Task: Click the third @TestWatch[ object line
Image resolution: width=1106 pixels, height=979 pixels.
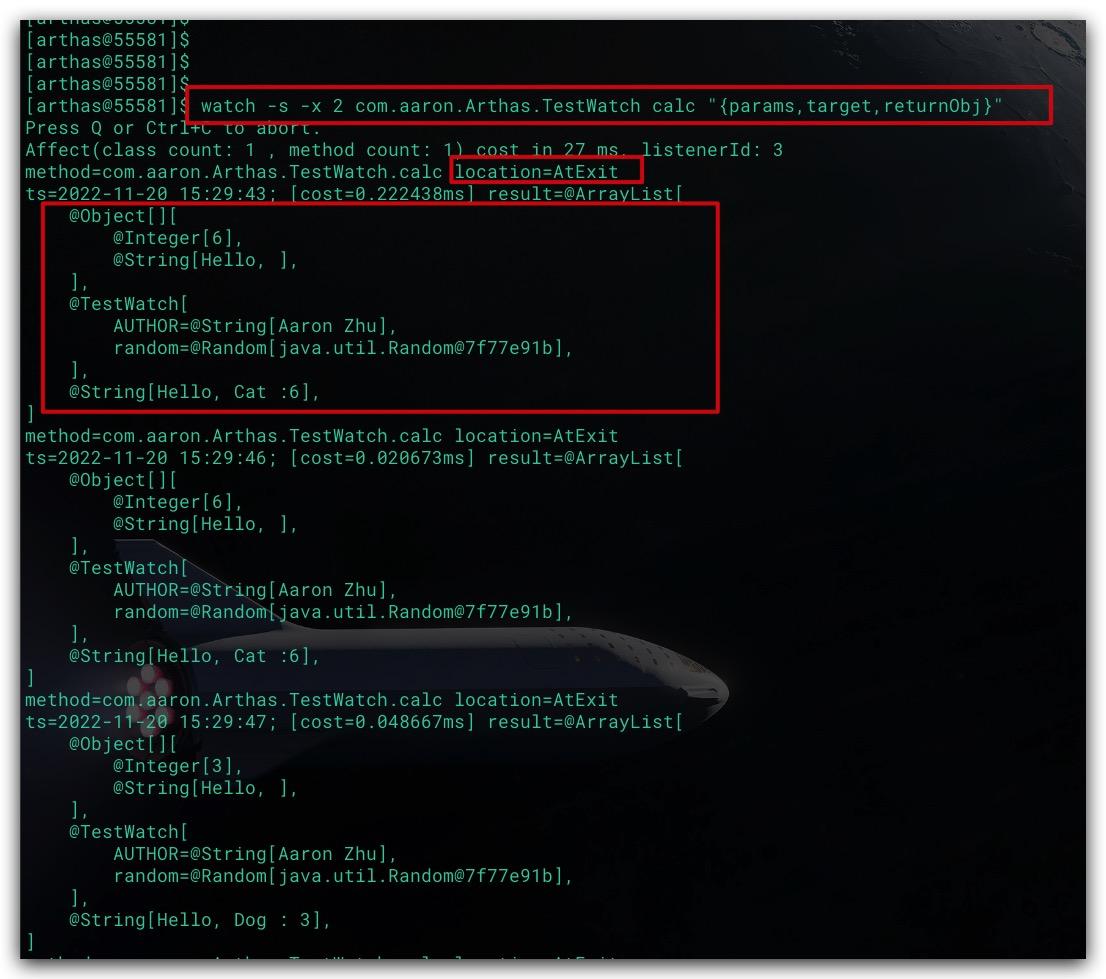Action: (128, 832)
